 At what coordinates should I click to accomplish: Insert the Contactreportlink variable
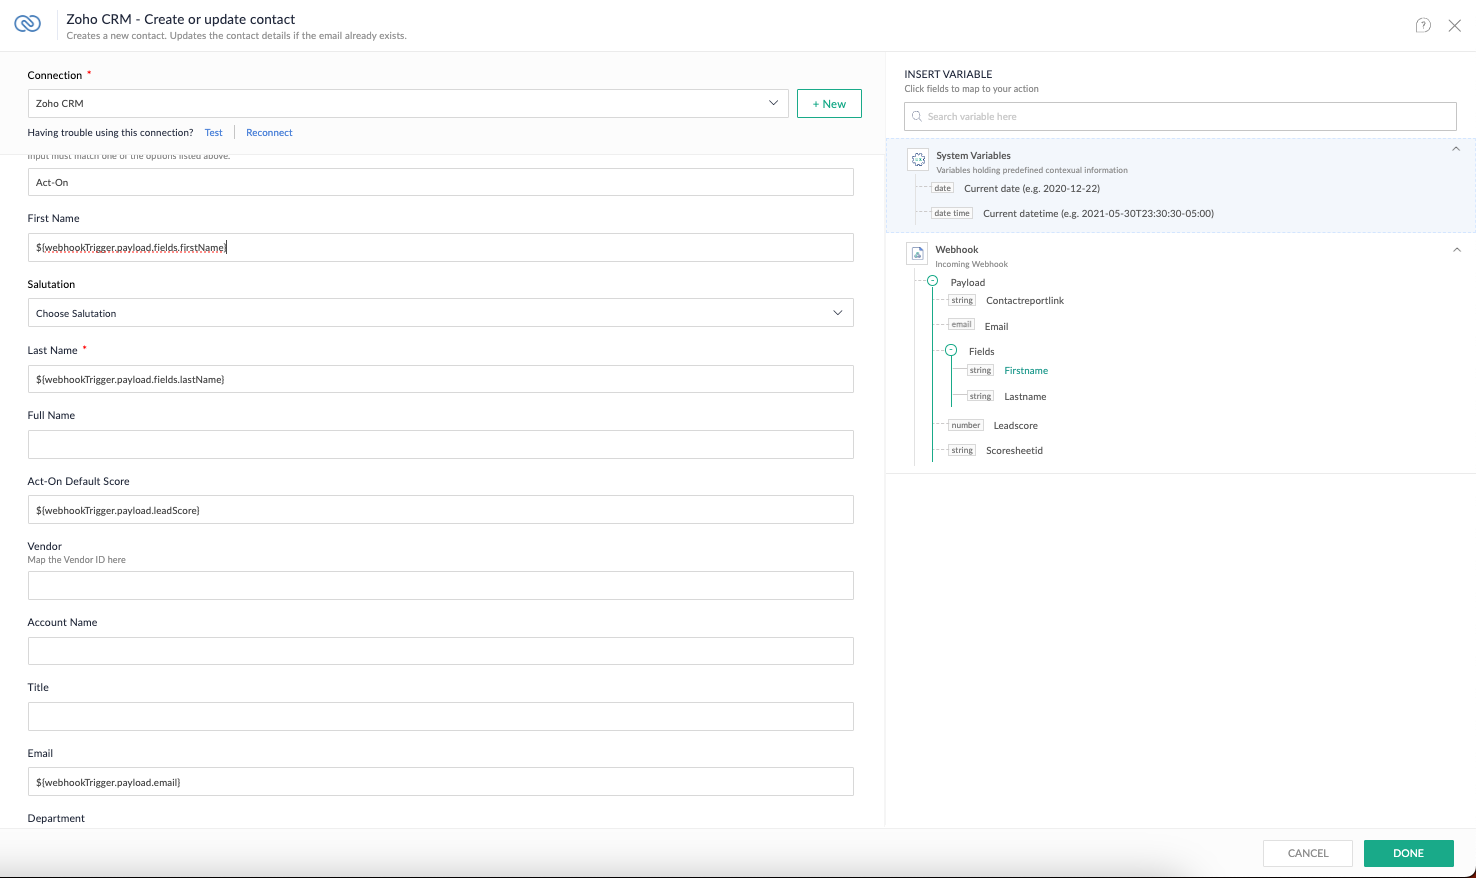(1025, 300)
